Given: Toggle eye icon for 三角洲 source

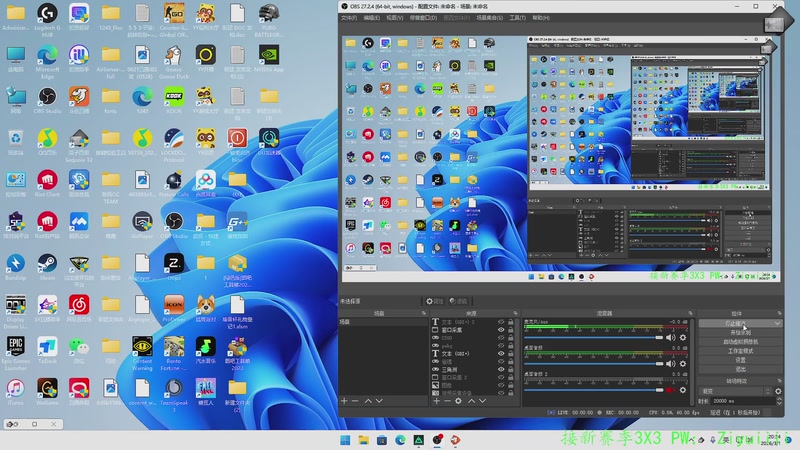Looking at the screenshot, I should (x=501, y=369).
